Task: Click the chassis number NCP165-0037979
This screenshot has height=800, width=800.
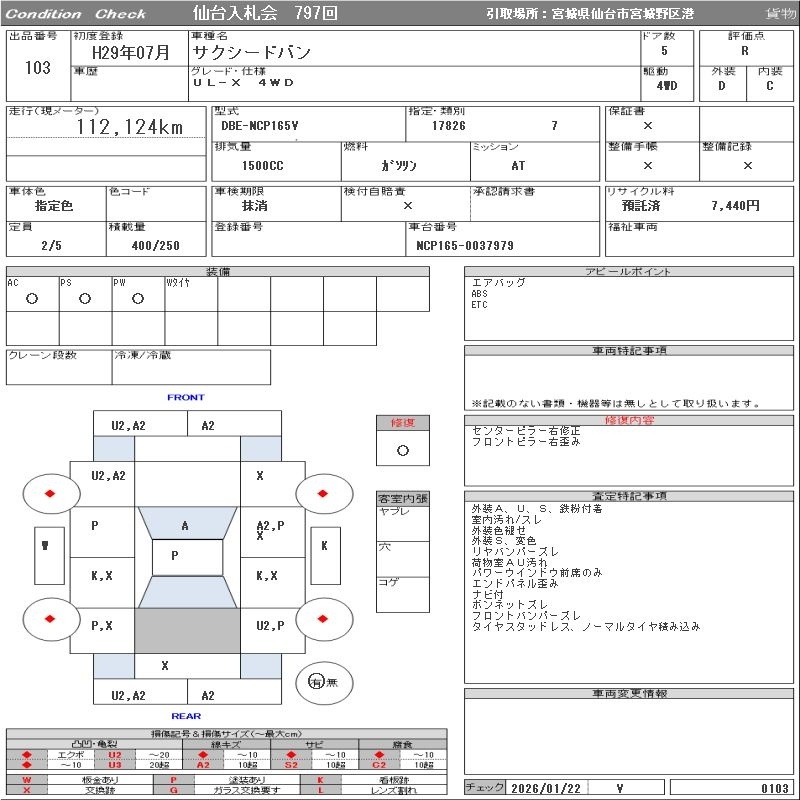Action: [x=465, y=245]
